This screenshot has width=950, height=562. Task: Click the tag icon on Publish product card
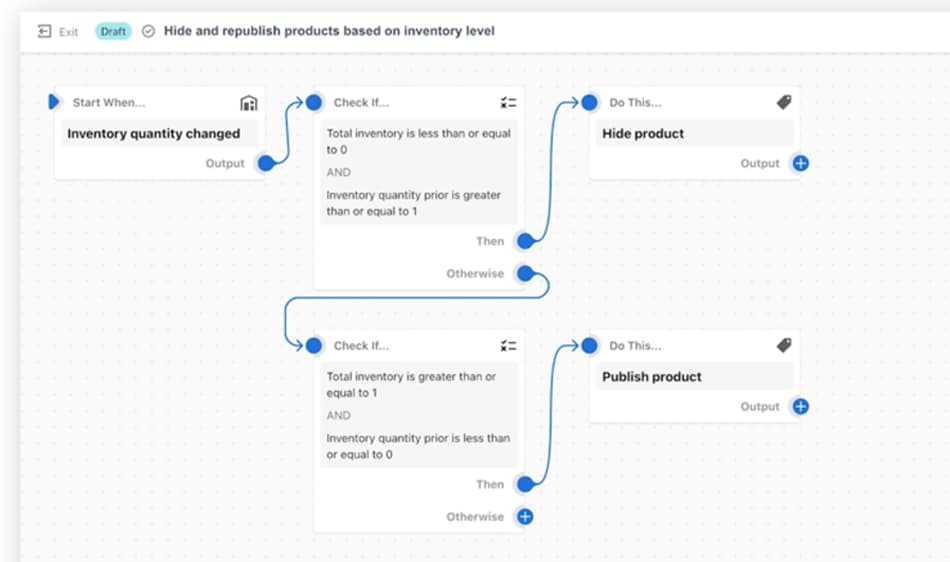[784, 345]
